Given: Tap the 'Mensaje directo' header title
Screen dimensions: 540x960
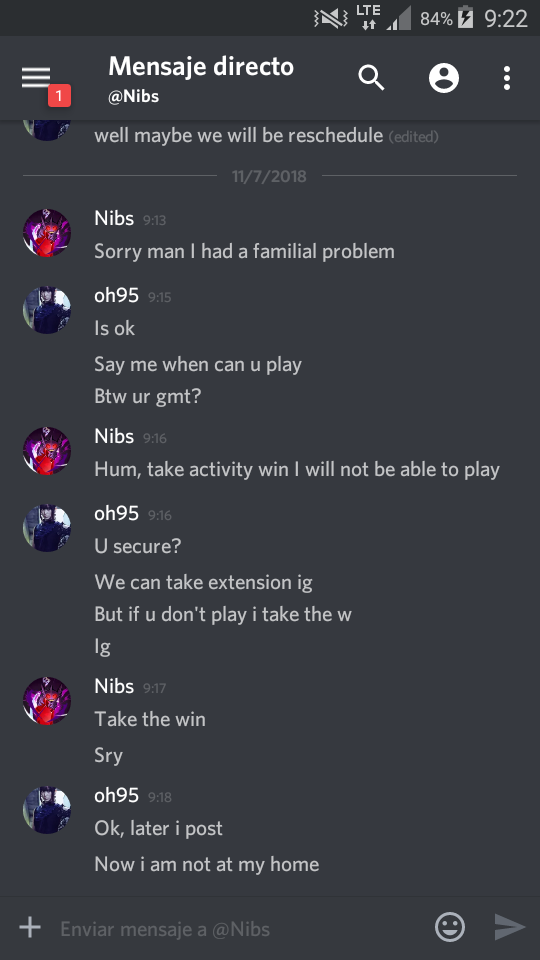Looking at the screenshot, I should click(201, 66).
